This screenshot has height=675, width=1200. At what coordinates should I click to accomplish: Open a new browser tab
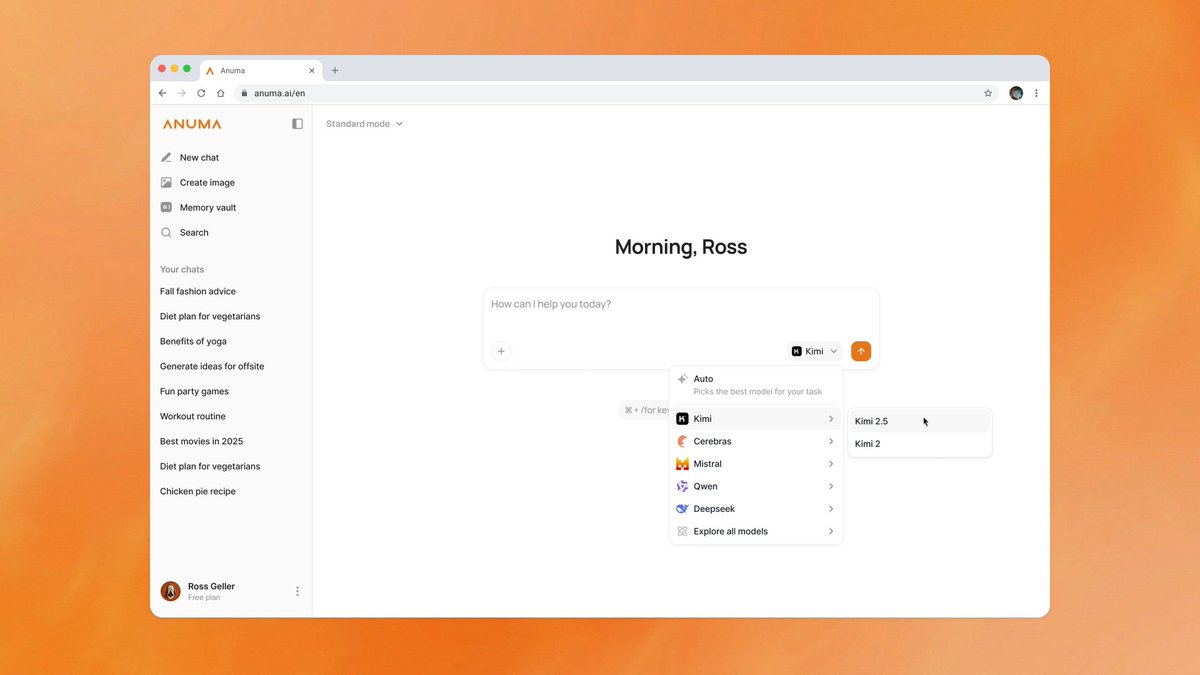335,70
